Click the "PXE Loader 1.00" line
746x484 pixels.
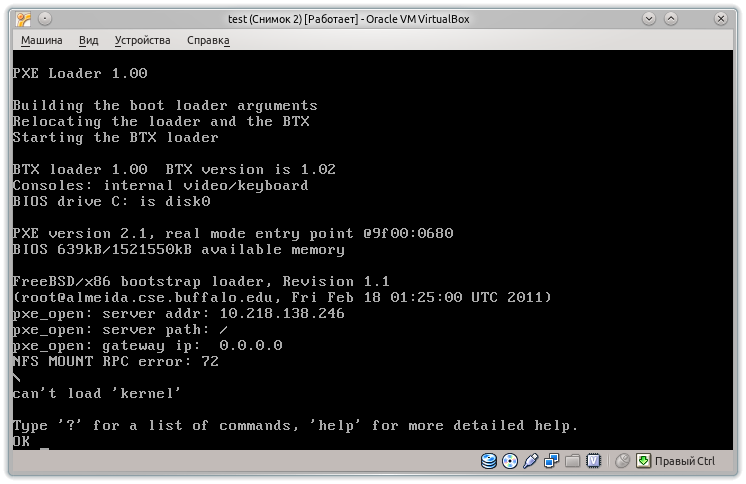pos(80,73)
